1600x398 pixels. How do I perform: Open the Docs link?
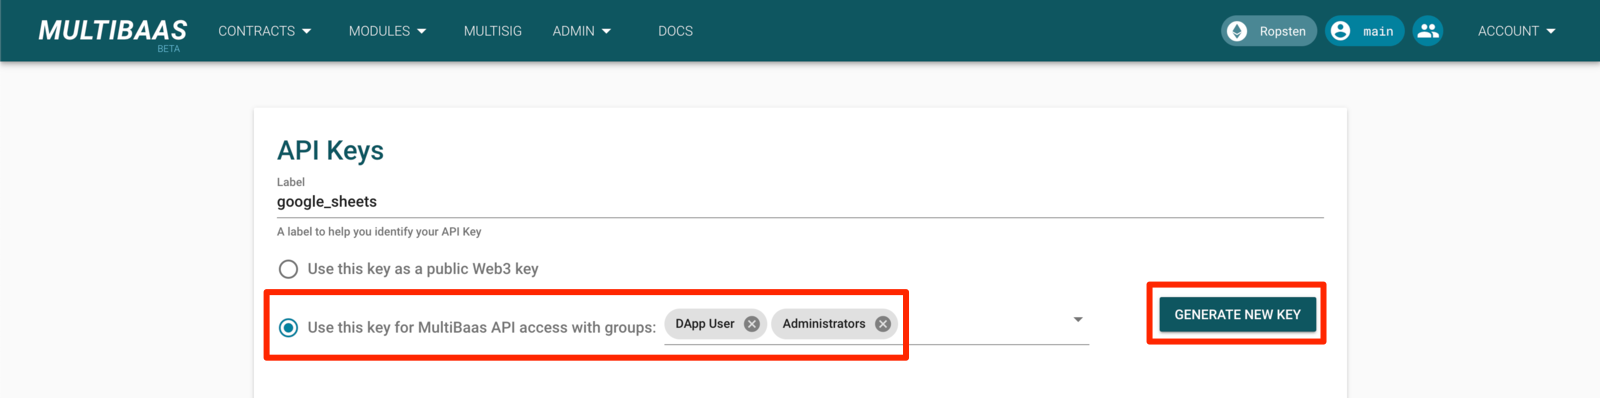[676, 31]
